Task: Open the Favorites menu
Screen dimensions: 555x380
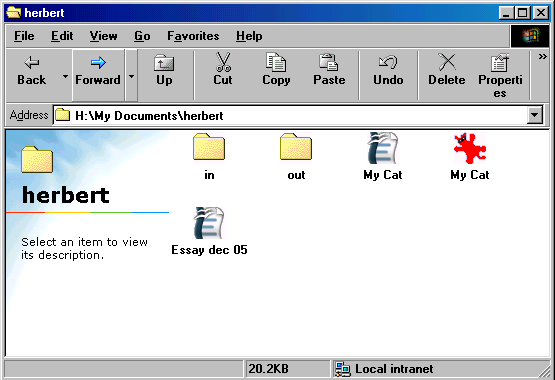Action: click(193, 36)
